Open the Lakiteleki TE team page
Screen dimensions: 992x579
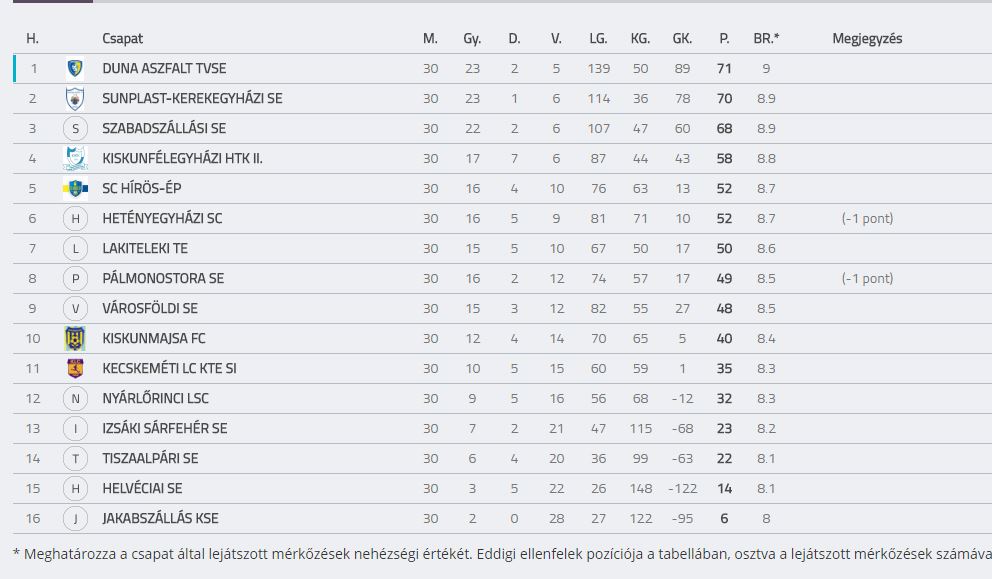145,249
